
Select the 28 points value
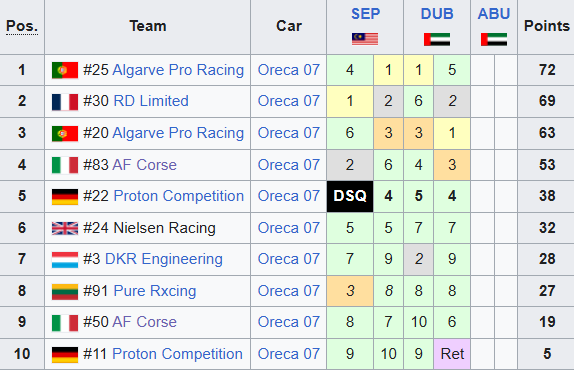tap(547, 259)
